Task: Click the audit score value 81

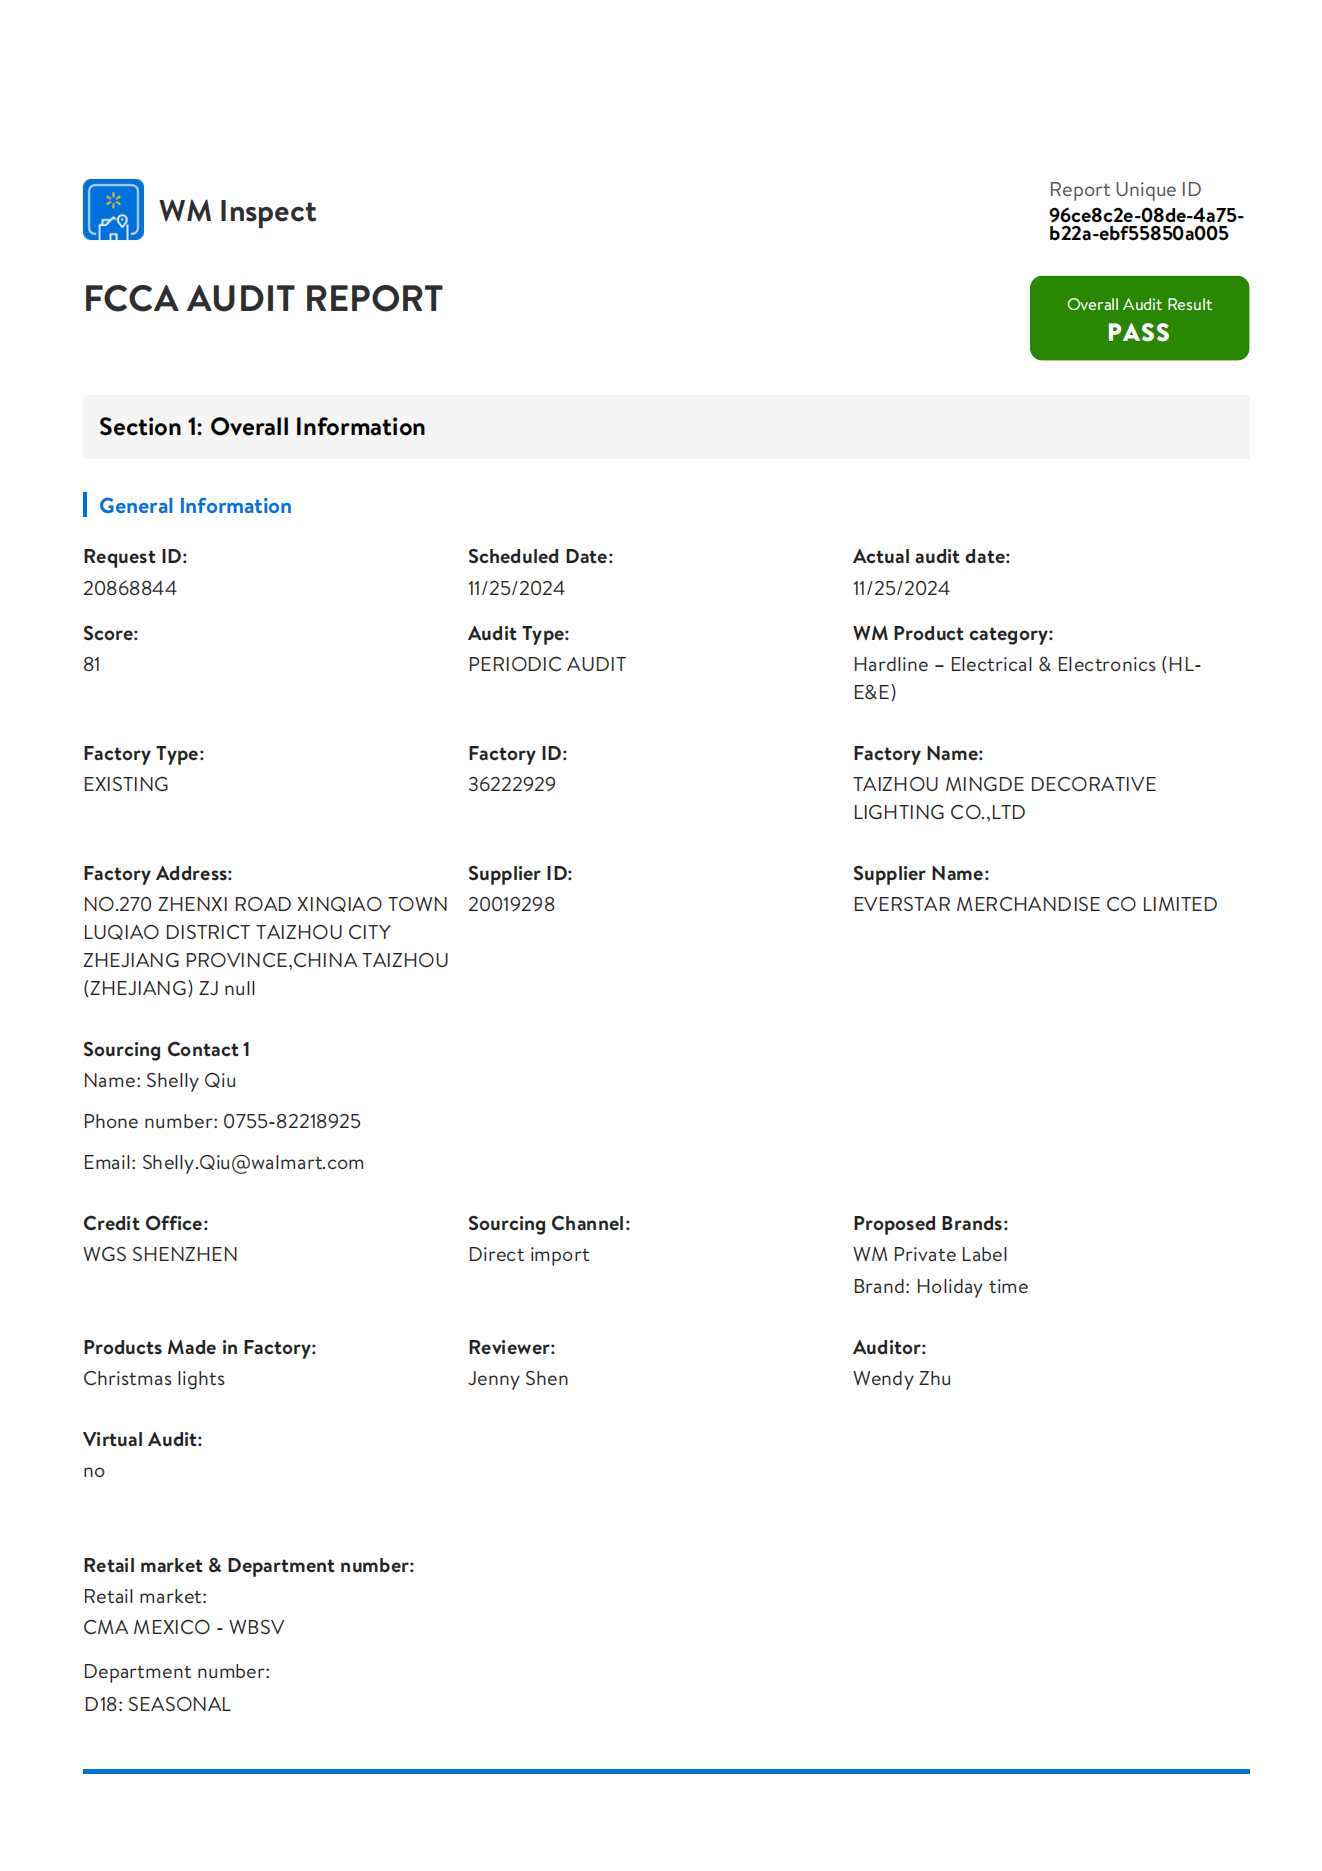Action: tap(92, 665)
